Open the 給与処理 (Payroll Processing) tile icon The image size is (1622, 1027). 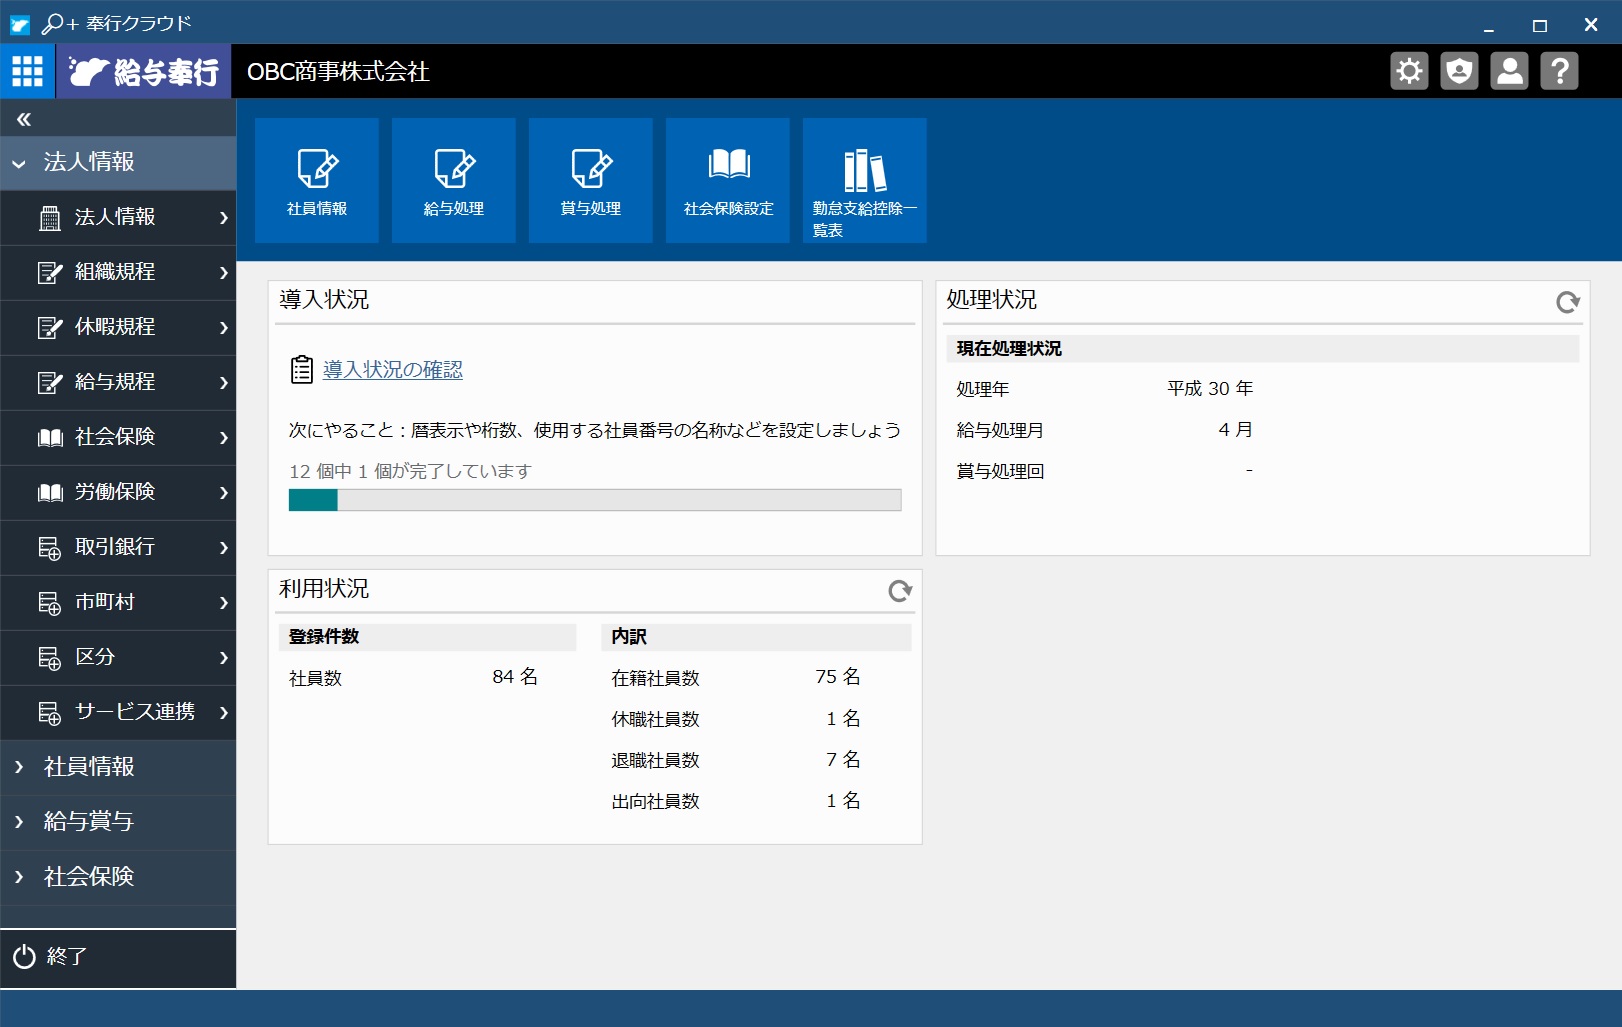click(453, 170)
